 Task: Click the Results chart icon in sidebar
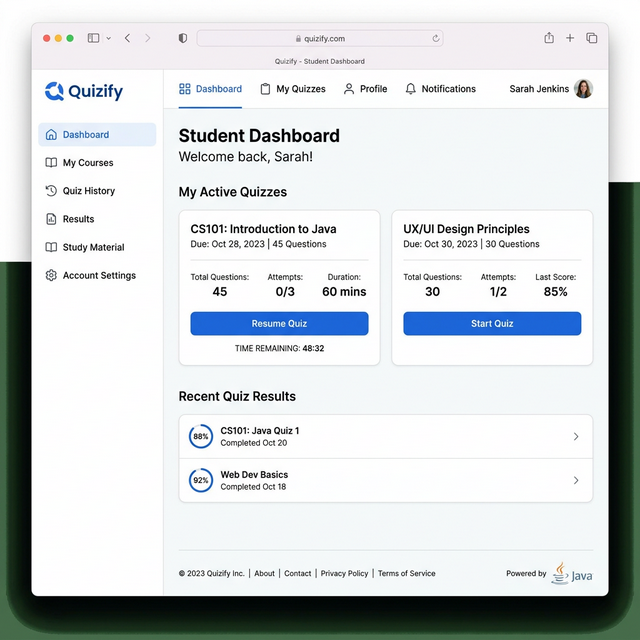point(52,219)
